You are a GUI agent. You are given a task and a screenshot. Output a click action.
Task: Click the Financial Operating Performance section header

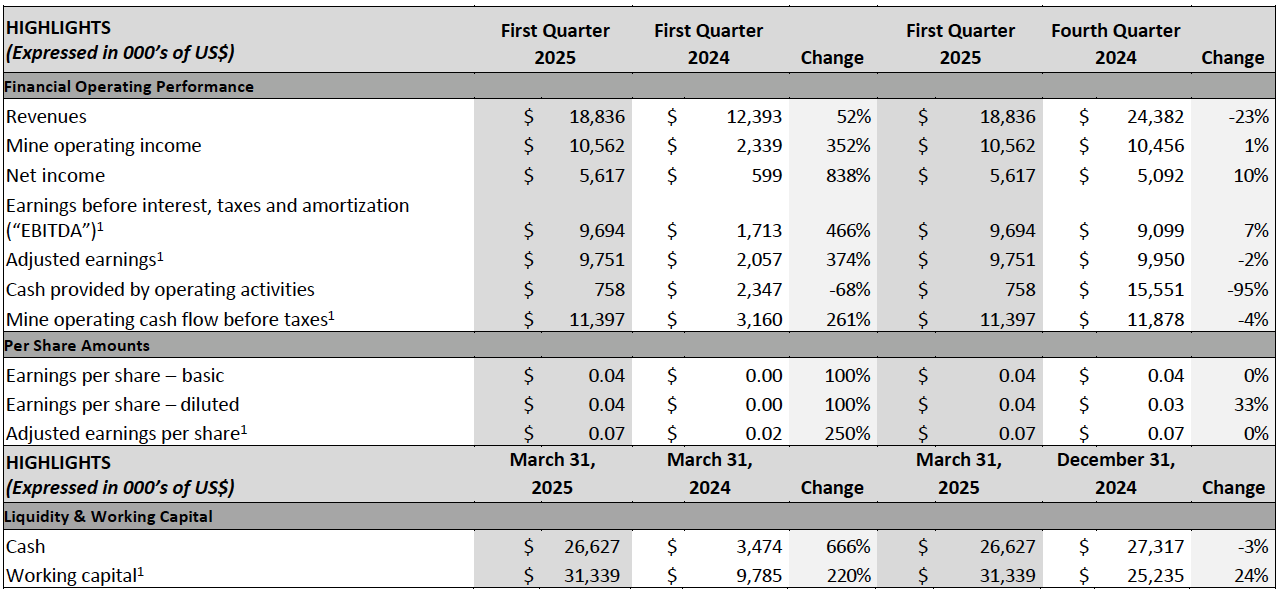(x=130, y=87)
